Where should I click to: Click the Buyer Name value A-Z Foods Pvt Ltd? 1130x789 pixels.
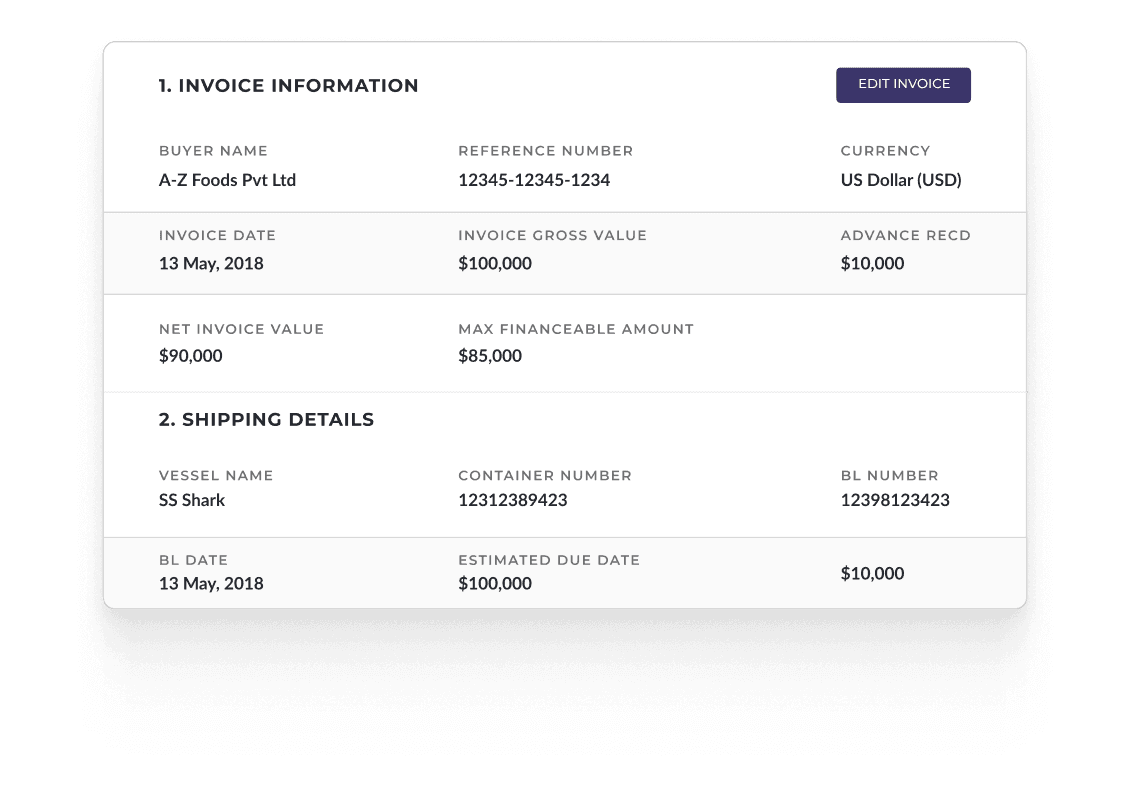(227, 180)
